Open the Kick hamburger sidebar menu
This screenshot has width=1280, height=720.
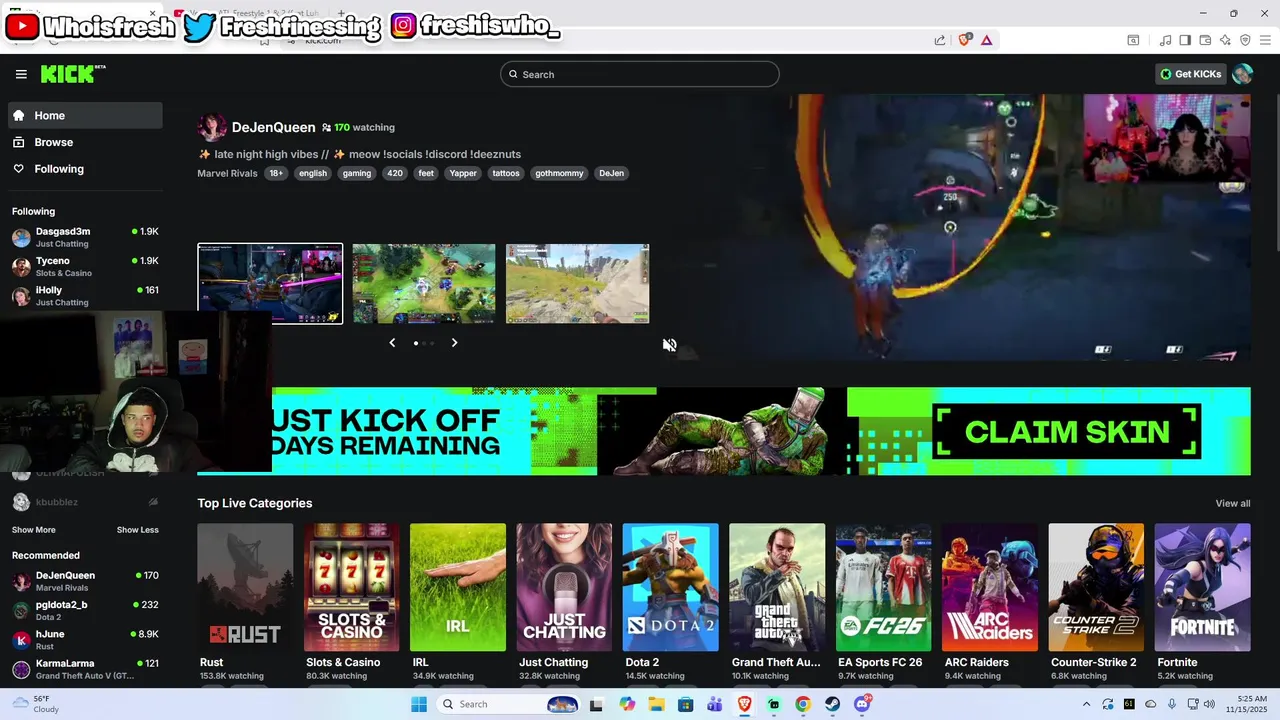click(x=21, y=74)
